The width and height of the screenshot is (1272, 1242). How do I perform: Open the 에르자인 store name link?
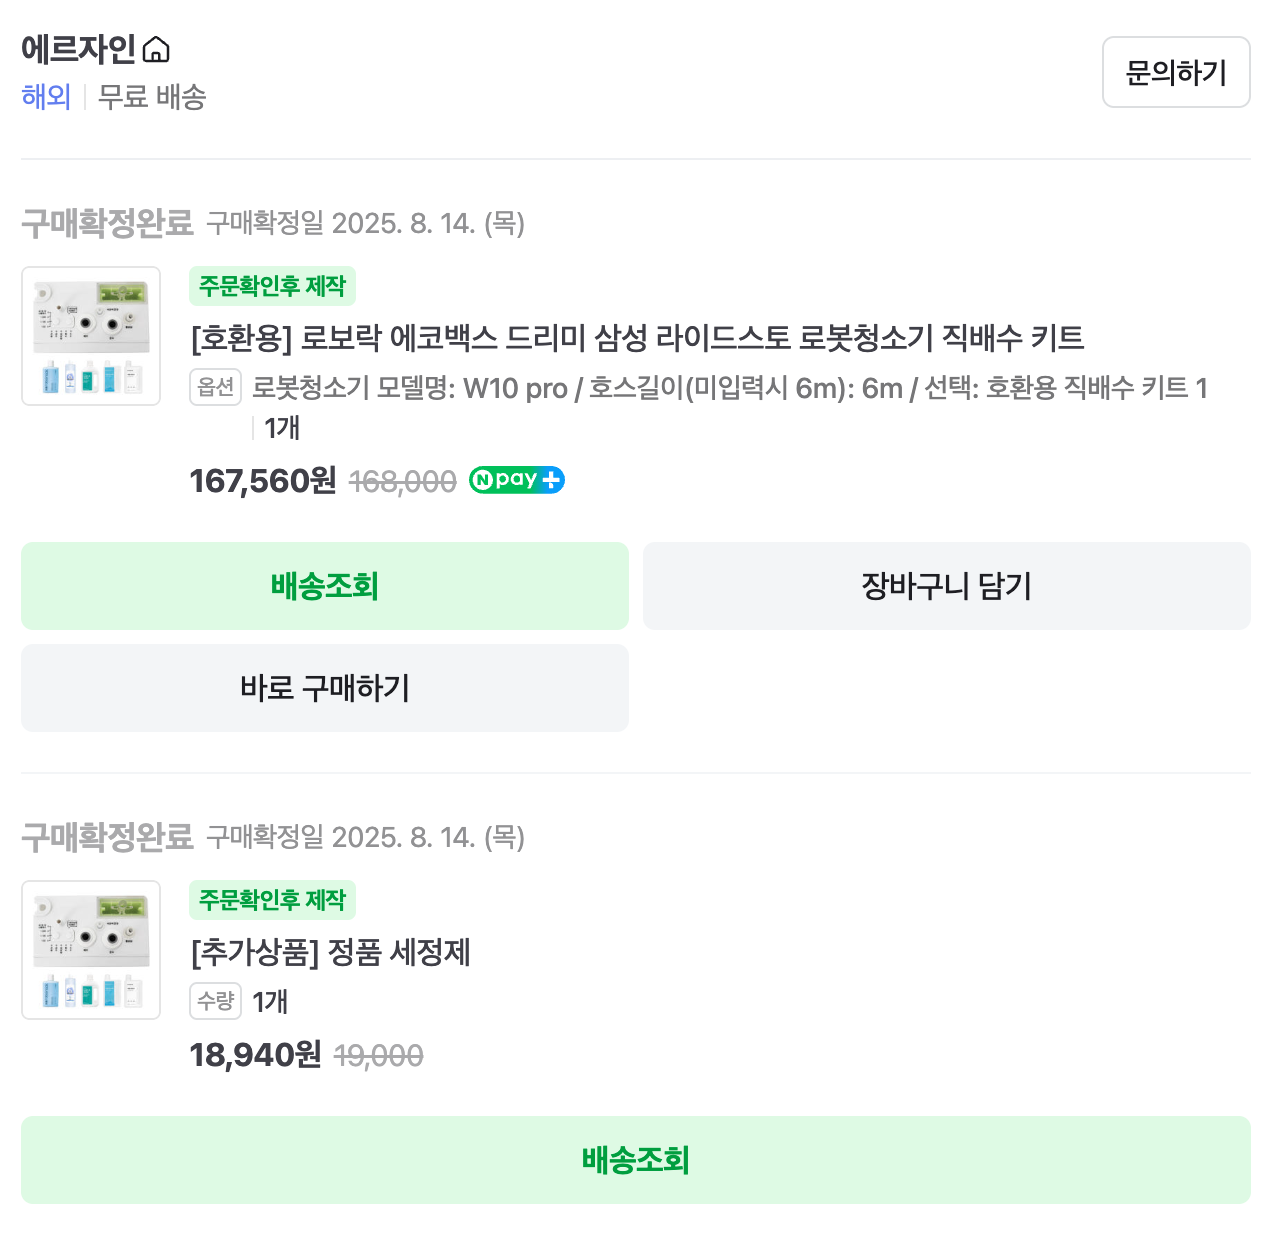coord(78,49)
